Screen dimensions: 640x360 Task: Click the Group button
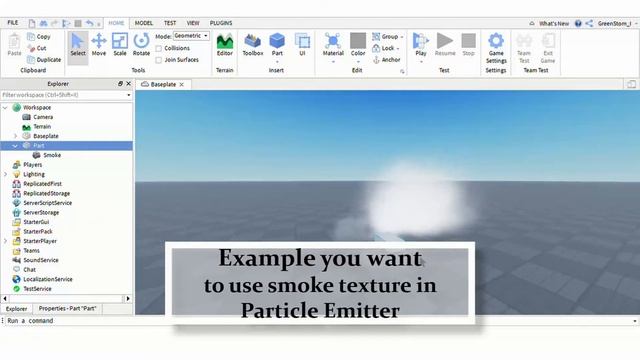pos(388,37)
